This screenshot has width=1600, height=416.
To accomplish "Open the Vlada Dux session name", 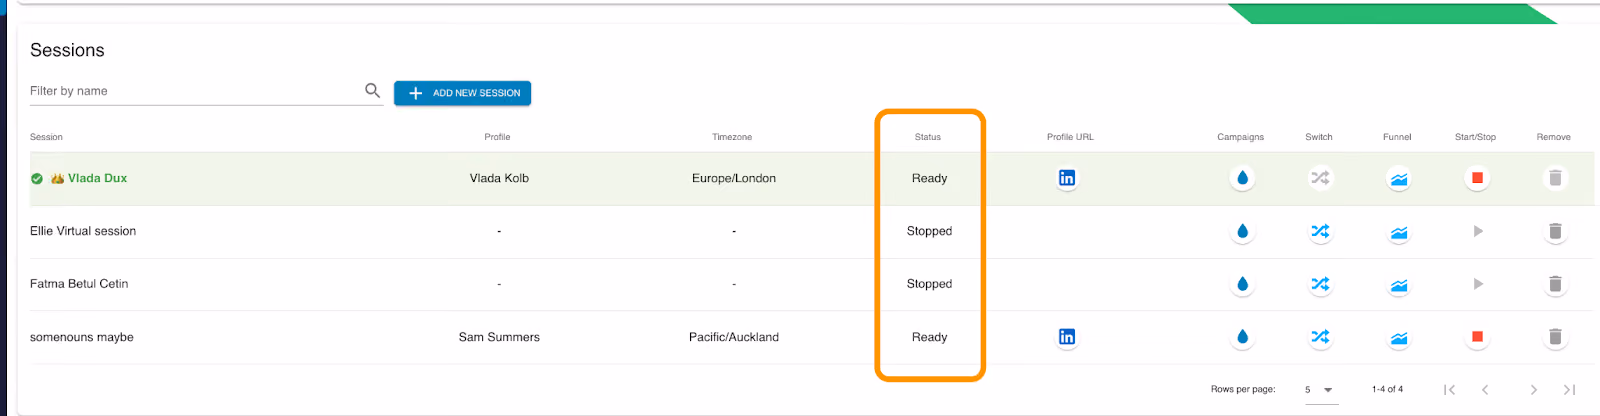I will click(x=97, y=178).
